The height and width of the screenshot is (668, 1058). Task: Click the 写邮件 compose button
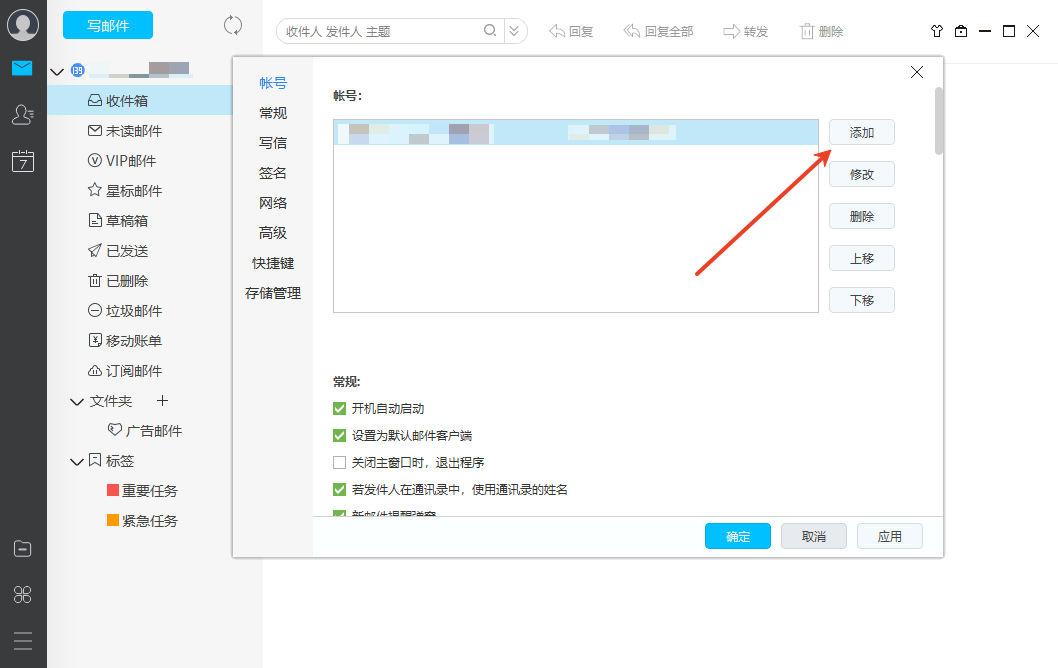pyautogui.click(x=108, y=26)
